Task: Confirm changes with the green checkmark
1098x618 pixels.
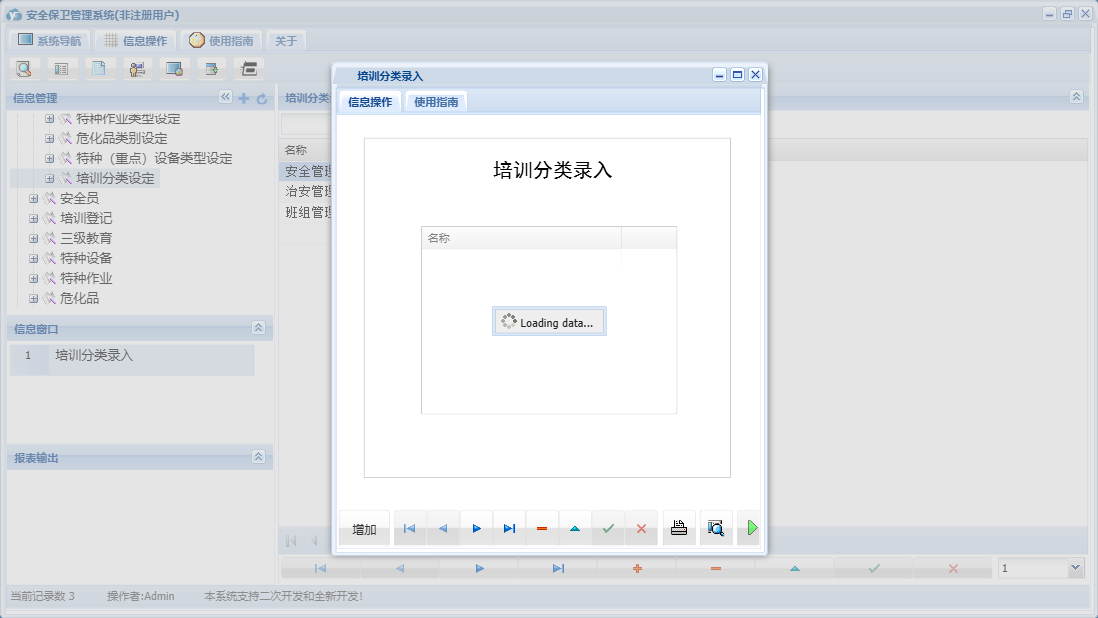Action: coord(608,527)
